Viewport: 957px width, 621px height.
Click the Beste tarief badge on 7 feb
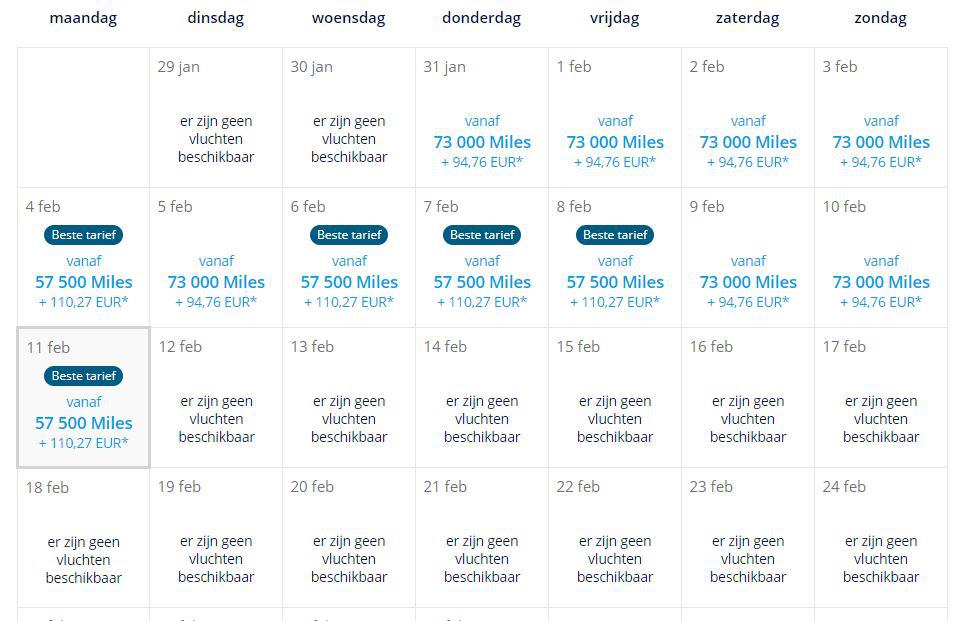[x=482, y=235]
